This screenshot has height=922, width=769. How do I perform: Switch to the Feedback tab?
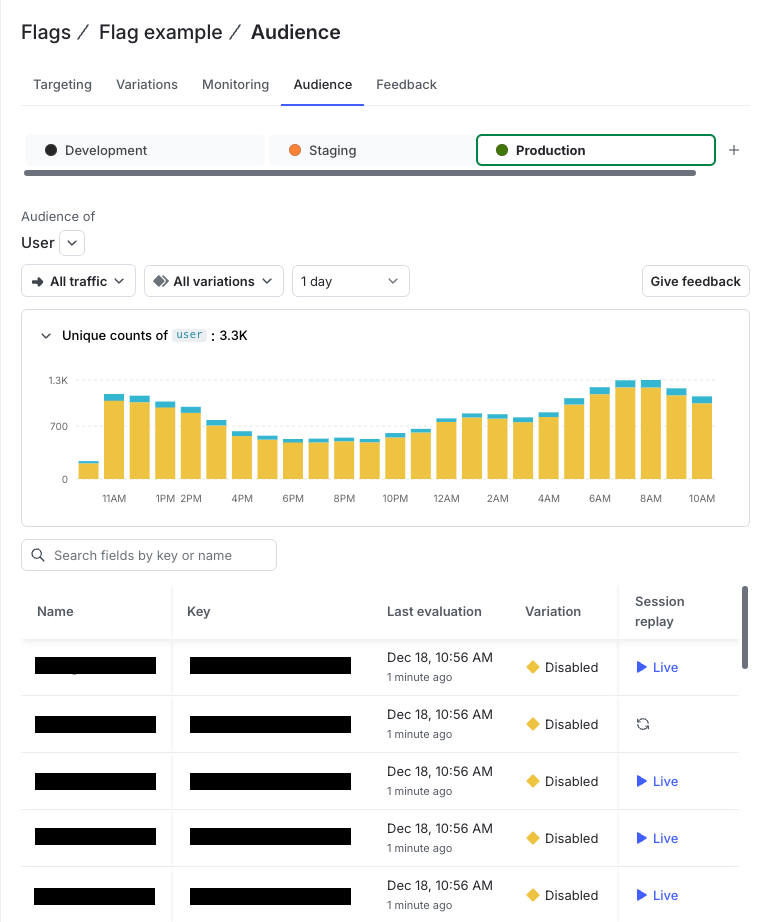406,84
